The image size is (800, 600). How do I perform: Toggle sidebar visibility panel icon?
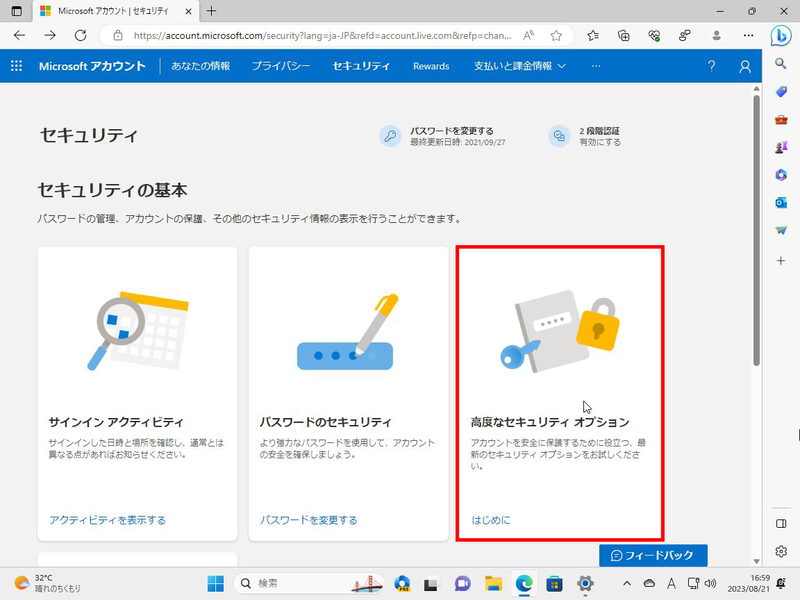(x=781, y=523)
